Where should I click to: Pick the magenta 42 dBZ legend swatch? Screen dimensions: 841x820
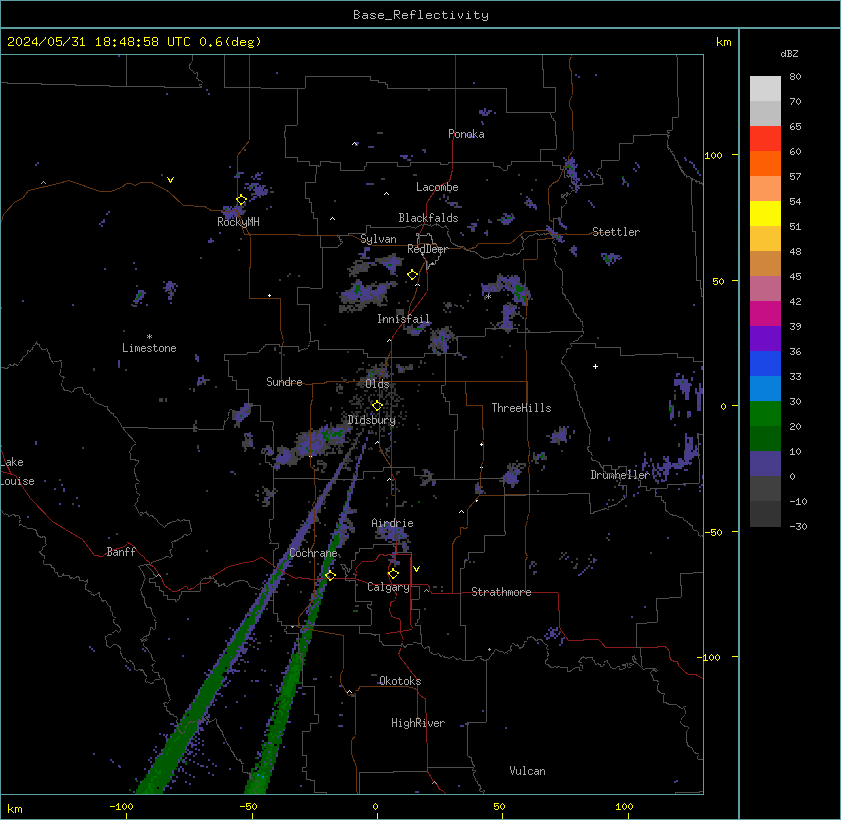click(765, 314)
